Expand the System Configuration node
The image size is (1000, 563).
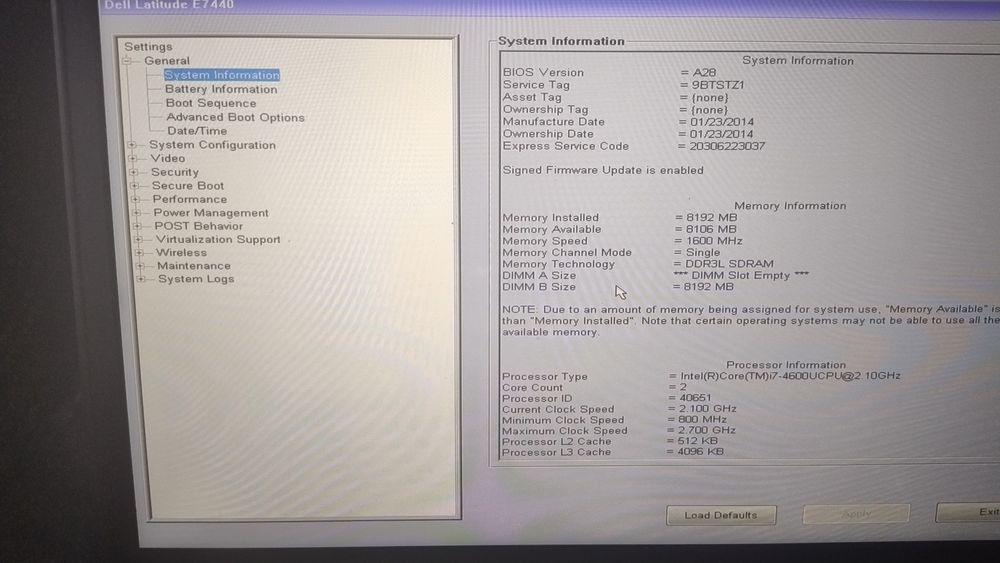[x=131, y=145]
